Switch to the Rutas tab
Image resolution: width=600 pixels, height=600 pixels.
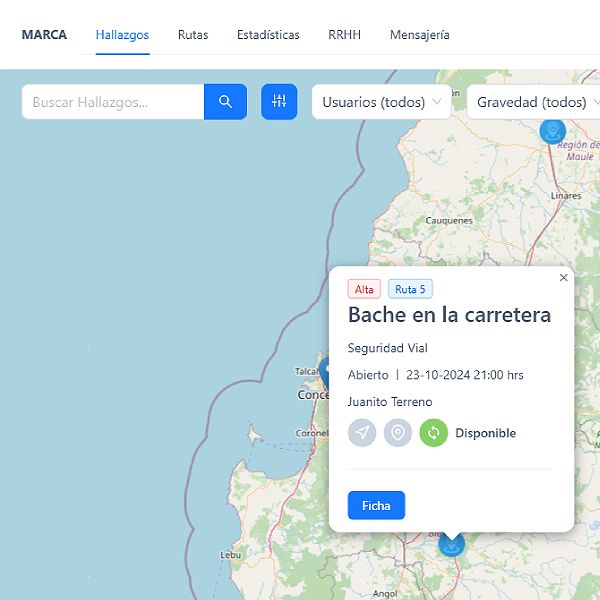(193, 35)
